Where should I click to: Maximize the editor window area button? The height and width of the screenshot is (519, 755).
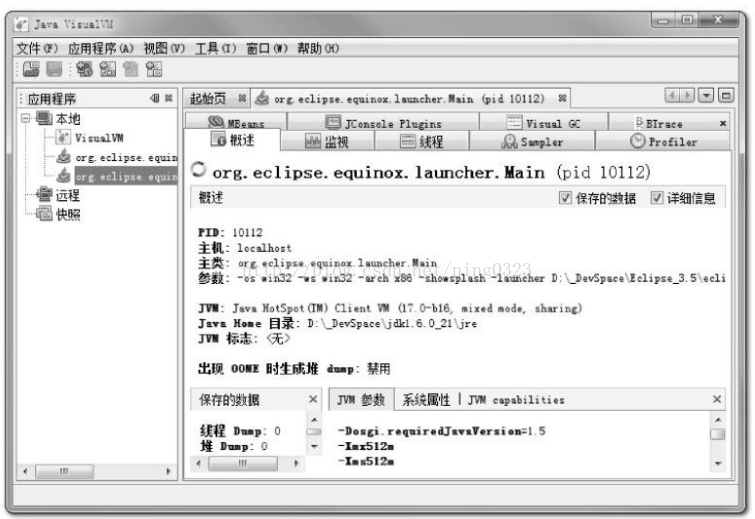point(726,95)
